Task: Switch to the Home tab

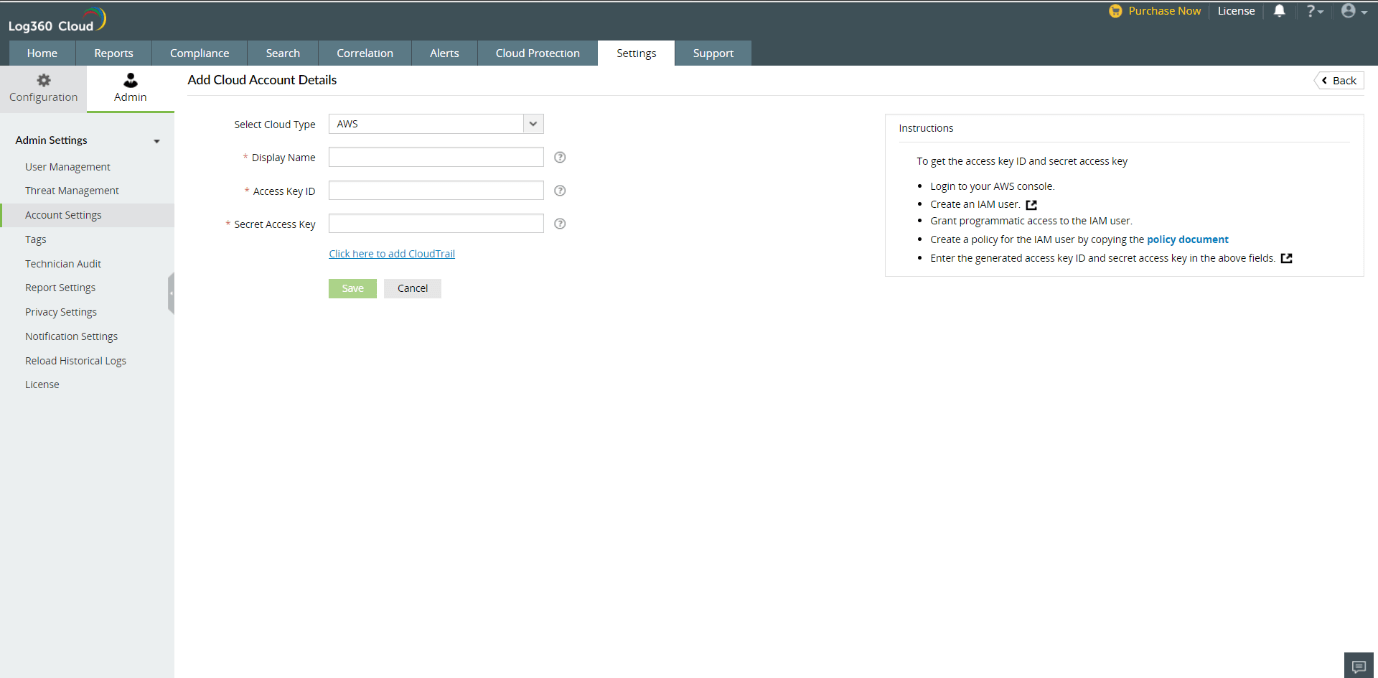Action: pyautogui.click(x=42, y=53)
